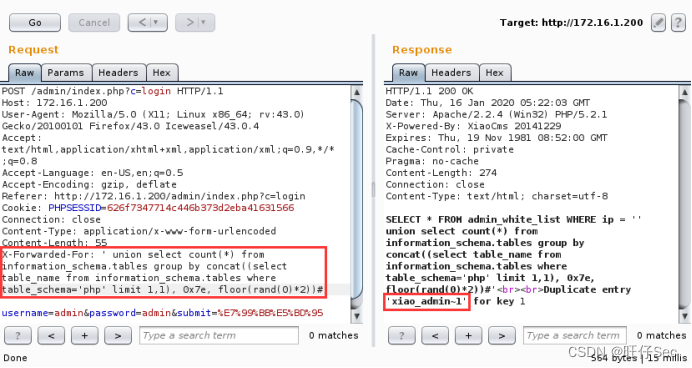Open the next-request history dropdown arrow
692x368 pixels.
[203, 23]
